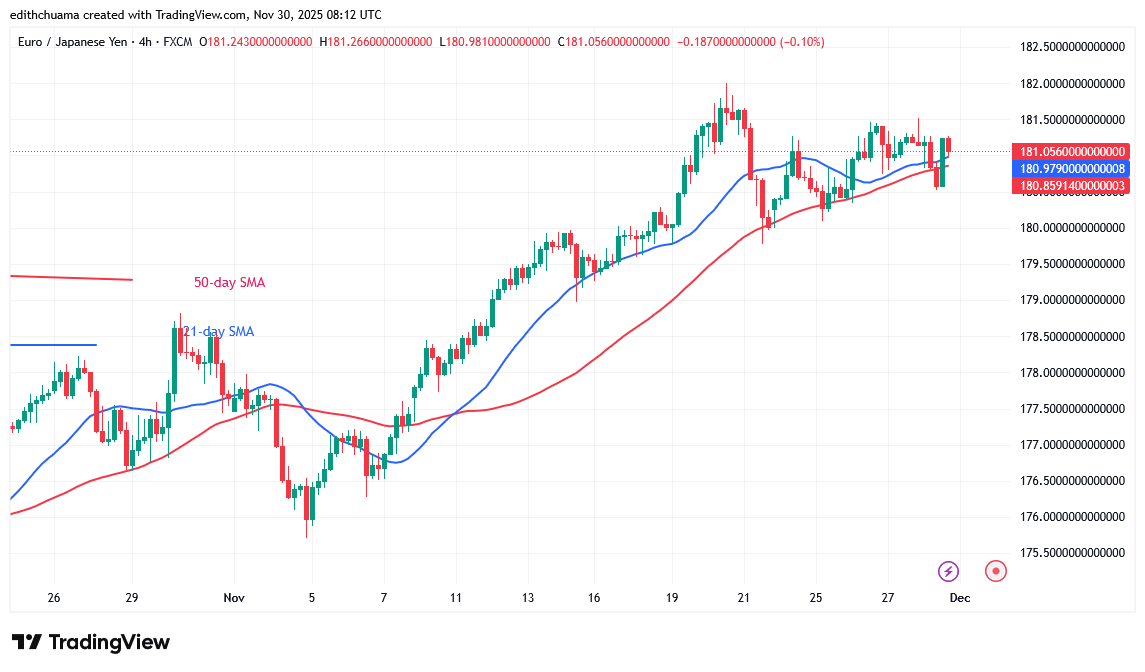Viewport: 1145px width, 672px height.
Task: Select the Euro / Japanese Yen symbol name
Action: coord(70,43)
